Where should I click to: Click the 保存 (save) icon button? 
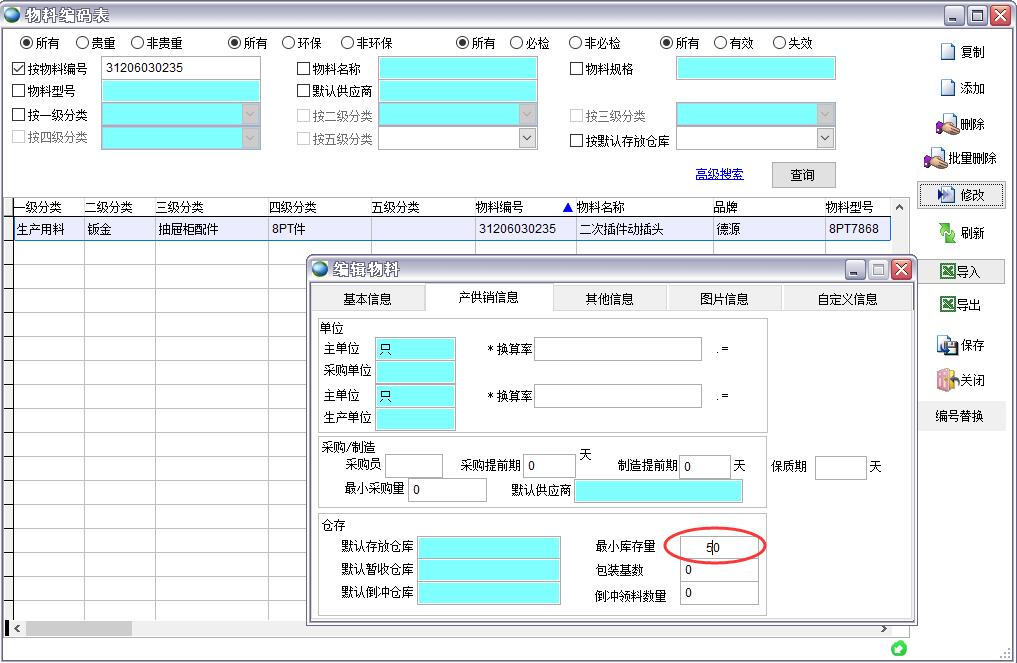[961, 346]
